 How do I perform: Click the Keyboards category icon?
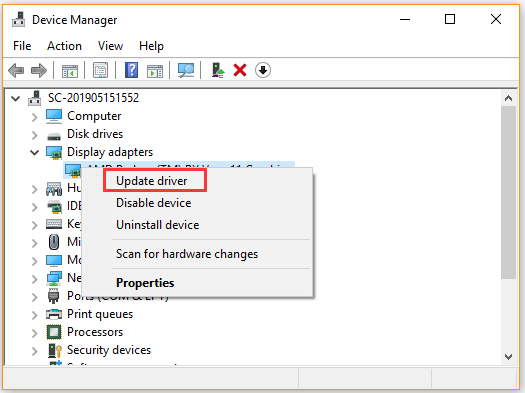54,224
